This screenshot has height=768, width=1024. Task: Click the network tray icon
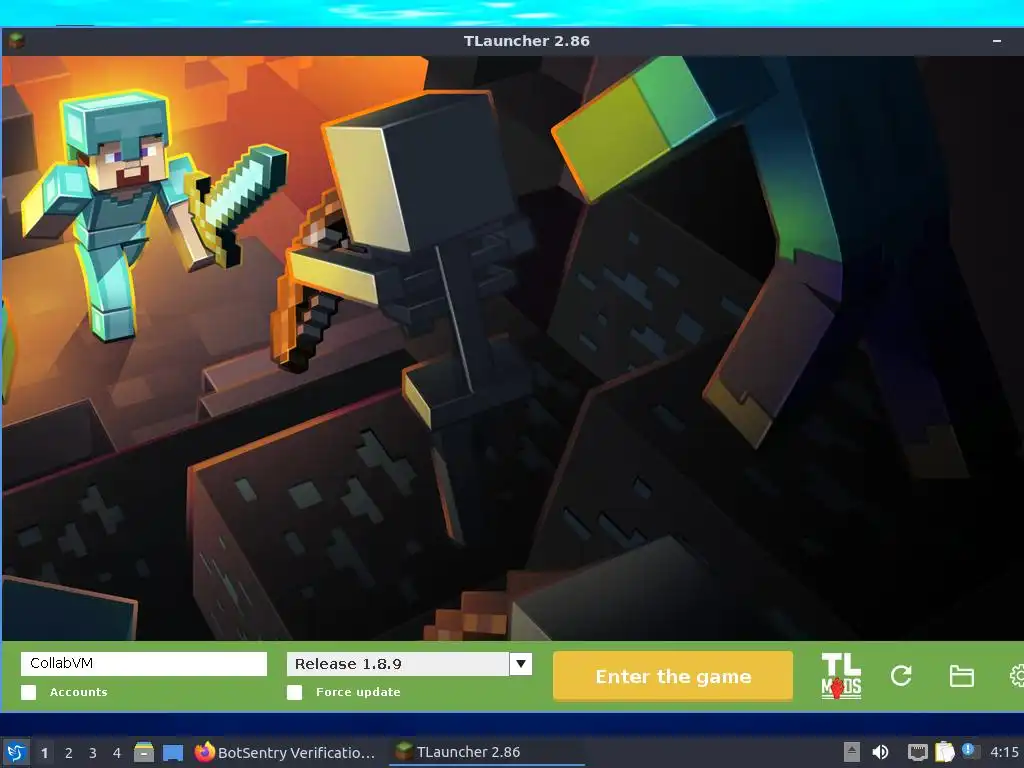918,752
